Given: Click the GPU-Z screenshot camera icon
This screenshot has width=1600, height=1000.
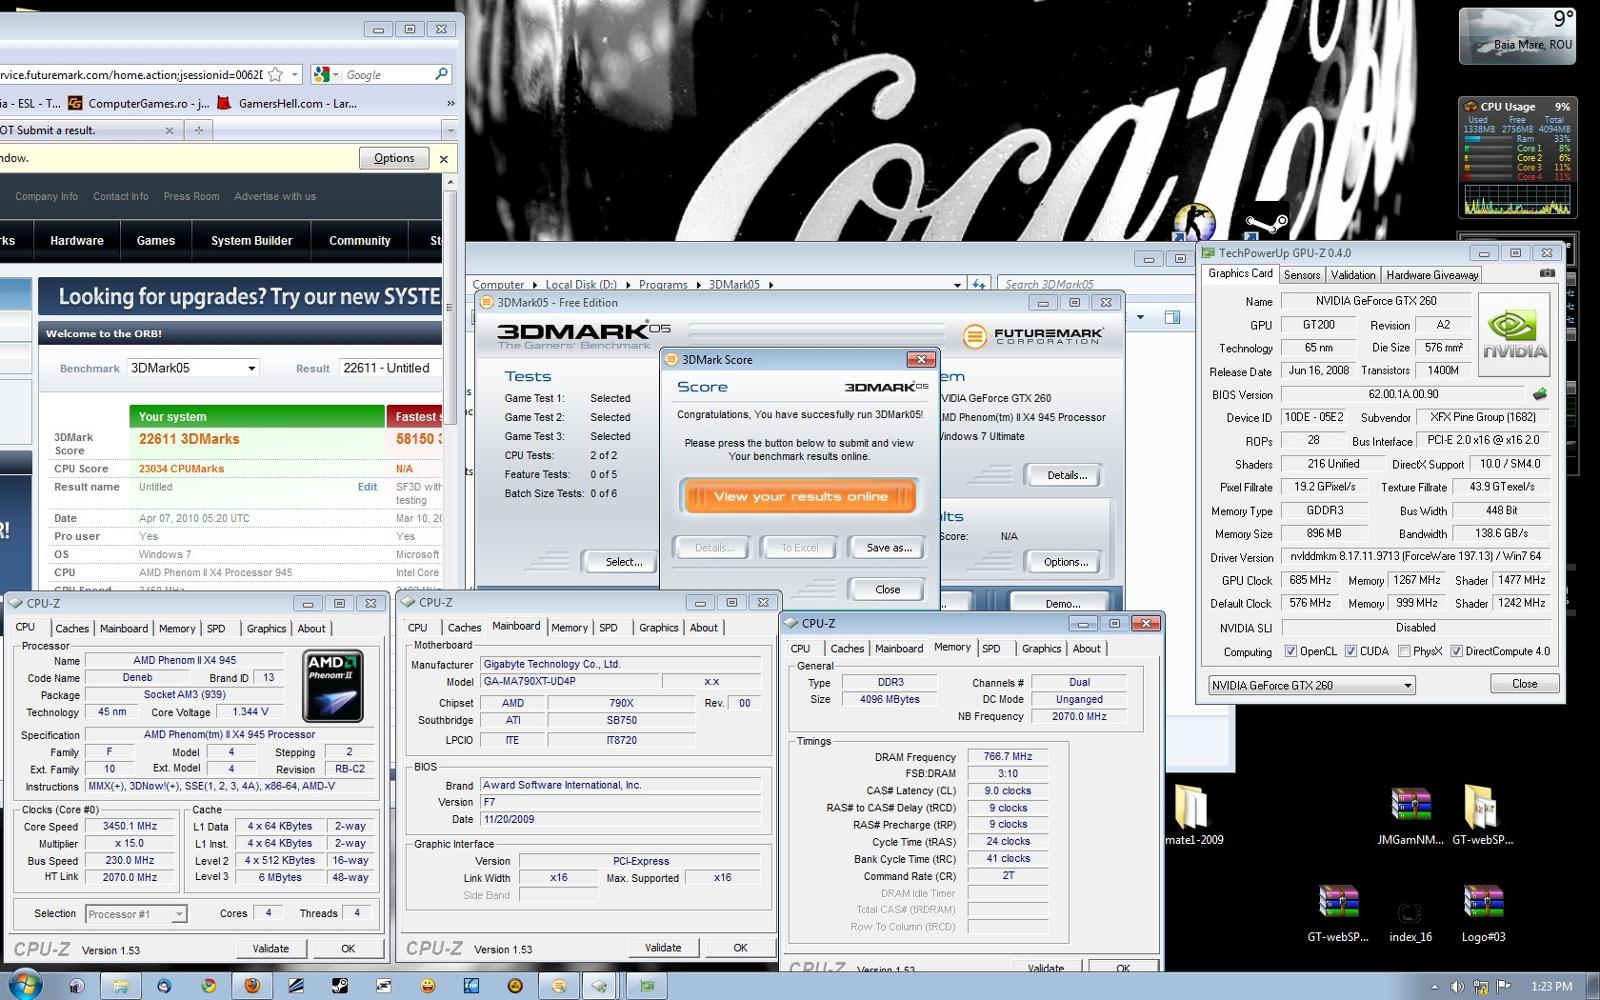Looking at the screenshot, I should coord(1547,273).
